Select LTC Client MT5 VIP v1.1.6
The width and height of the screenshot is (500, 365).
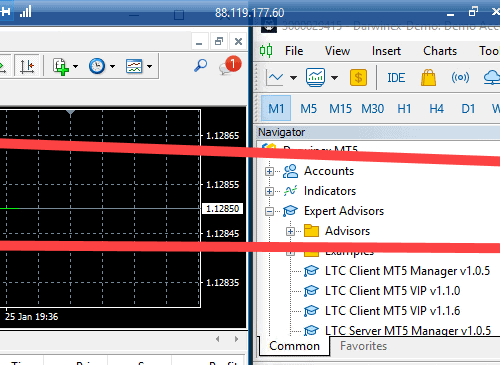coord(392,311)
